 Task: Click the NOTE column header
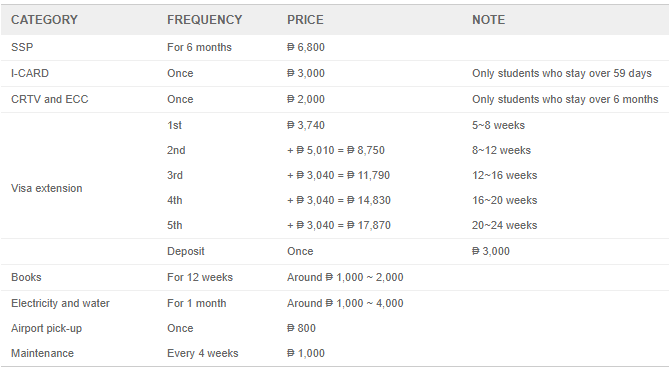click(x=489, y=20)
